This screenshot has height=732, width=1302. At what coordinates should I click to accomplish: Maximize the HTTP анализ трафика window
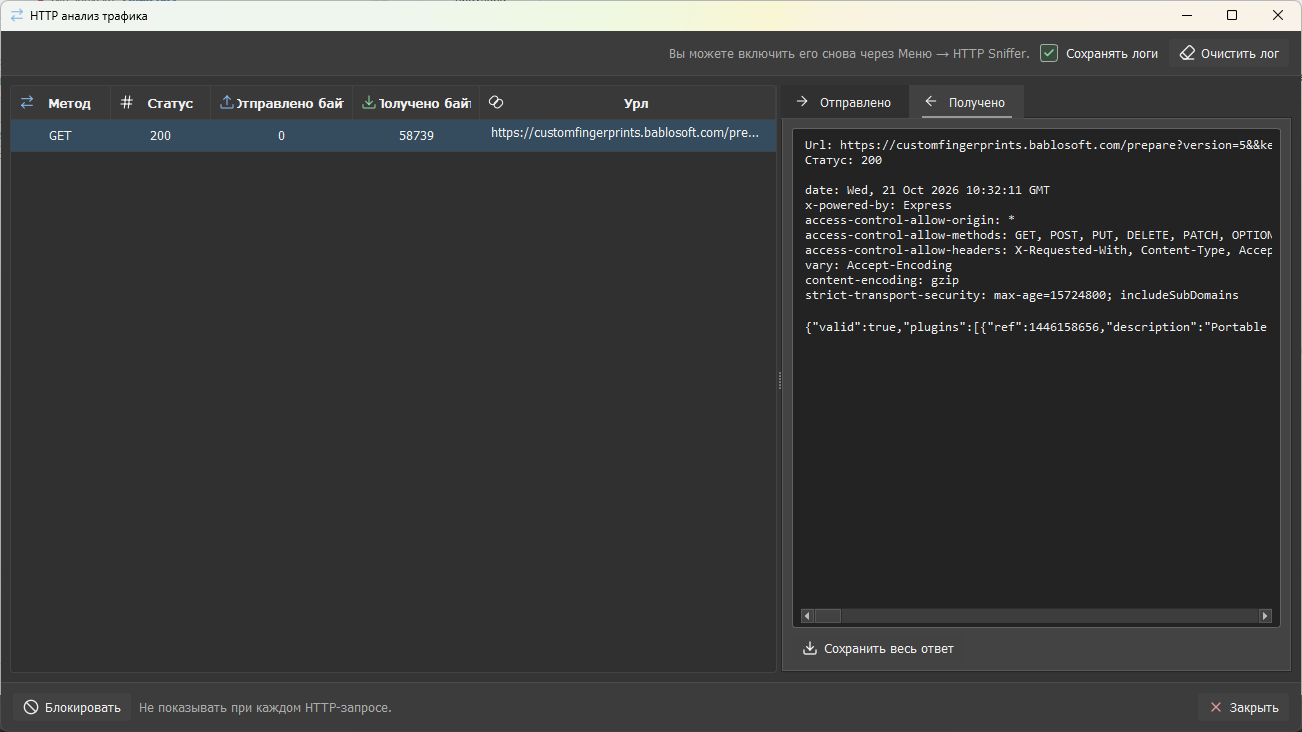pyautogui.click(x=1232, y=15)
